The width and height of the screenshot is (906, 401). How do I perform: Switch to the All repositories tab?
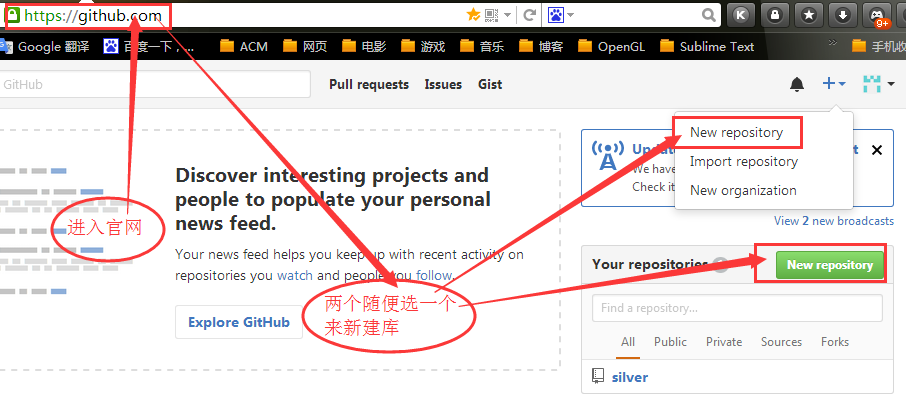(x=628, y=342)
